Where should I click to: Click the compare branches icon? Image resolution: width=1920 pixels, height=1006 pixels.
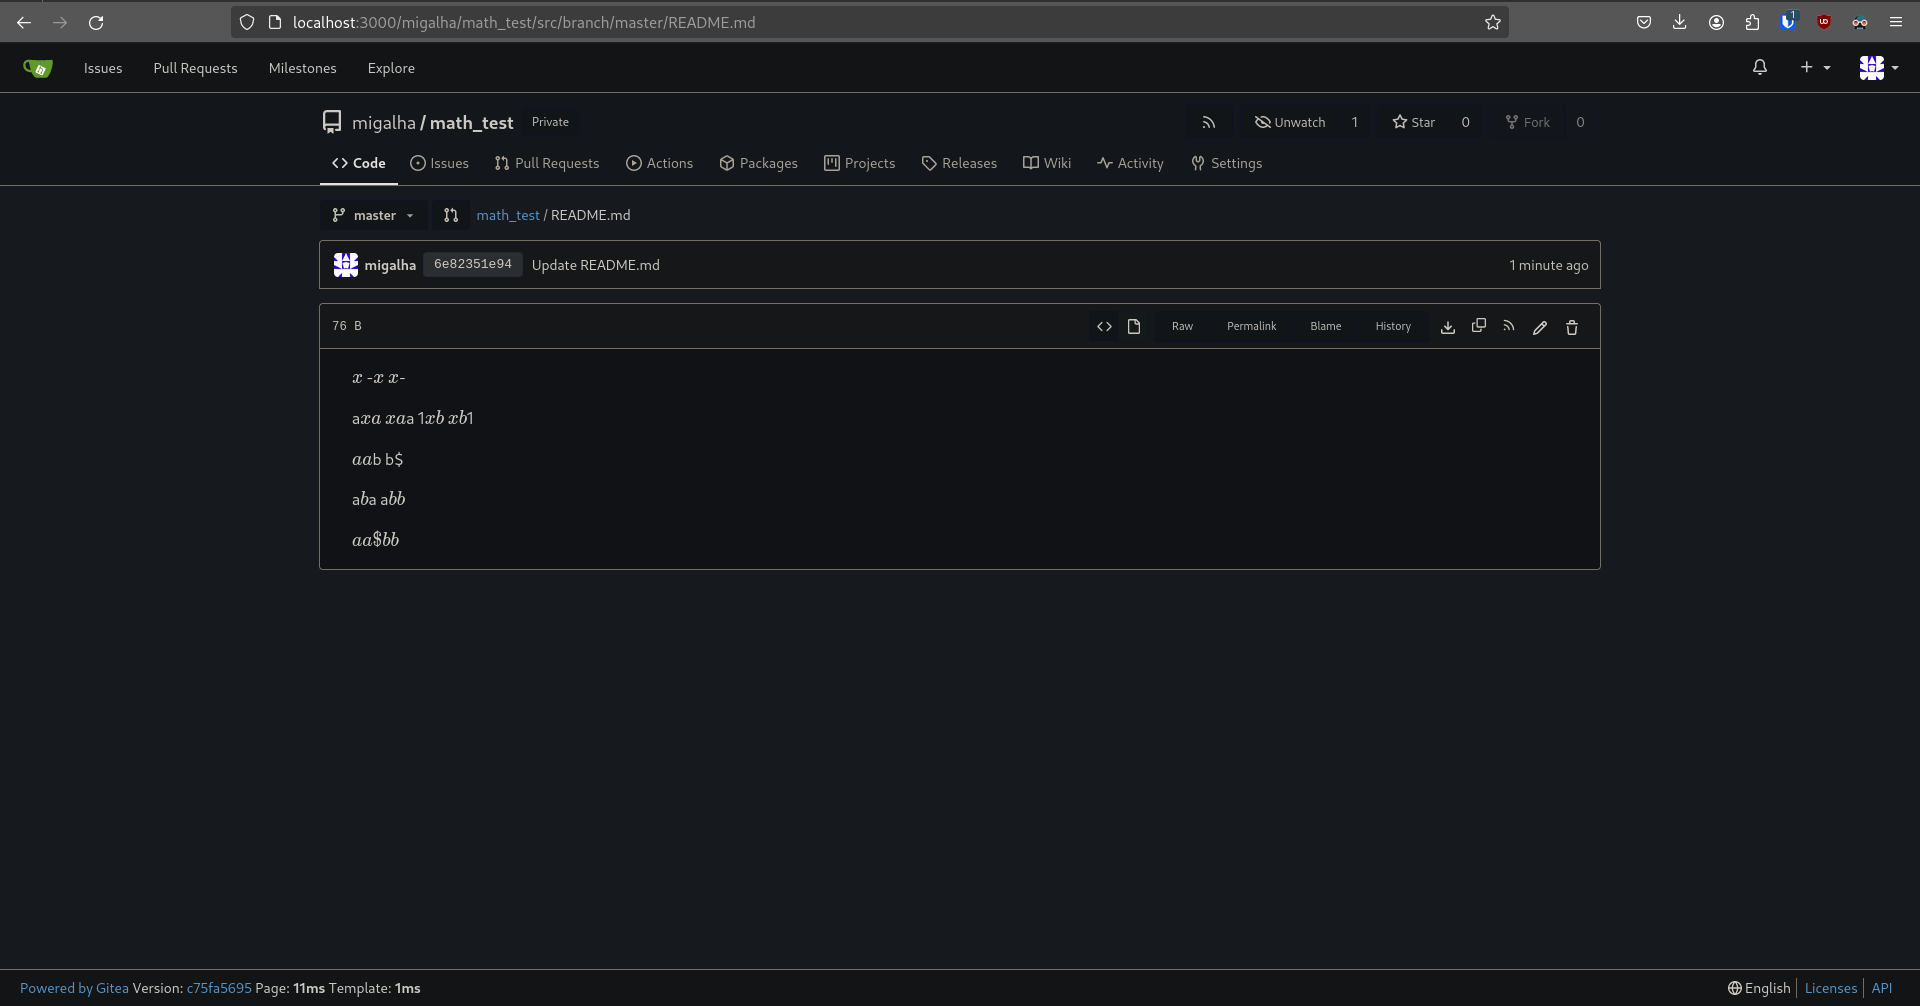[451, 215]
